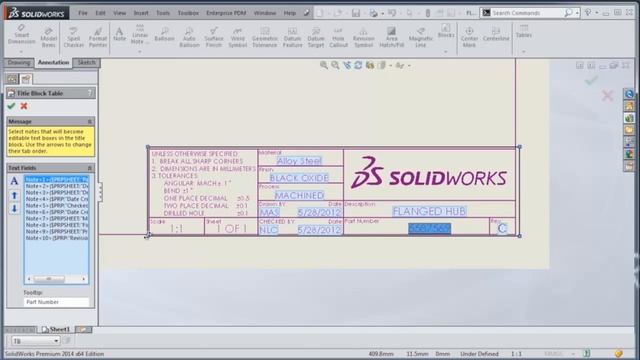The image size is (640, 360).
Task: Click the BLACK OXIDE finish note
Action: coord(299,178)
